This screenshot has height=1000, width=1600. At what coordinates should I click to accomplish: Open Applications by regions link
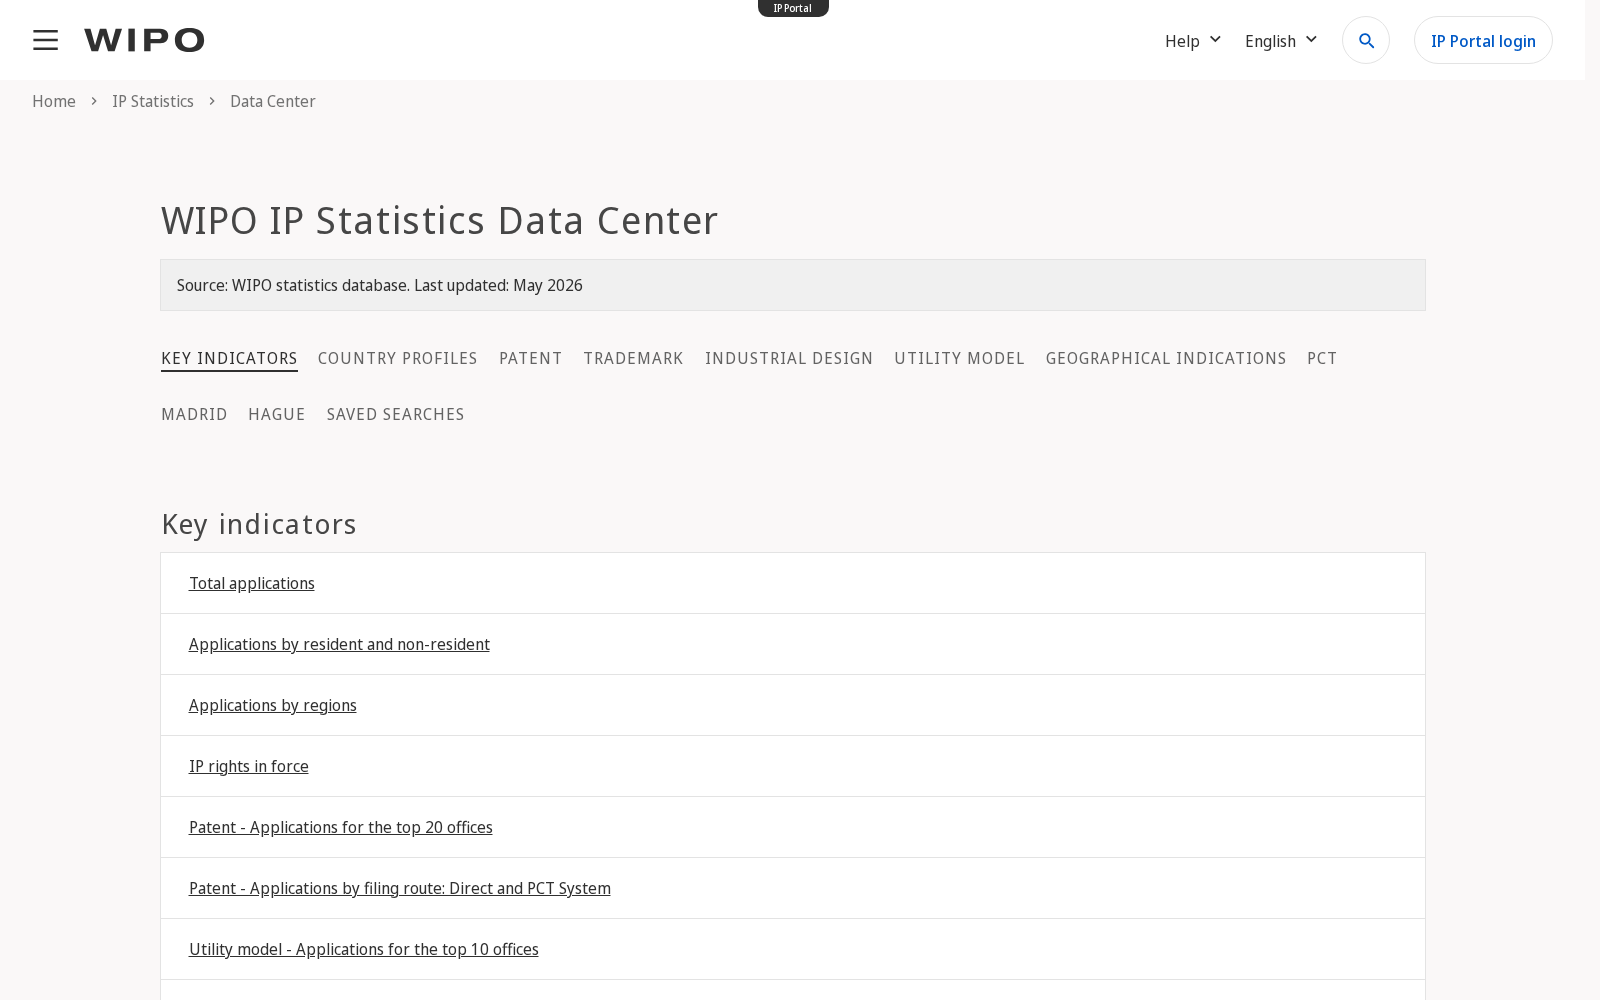click(273, 705)
